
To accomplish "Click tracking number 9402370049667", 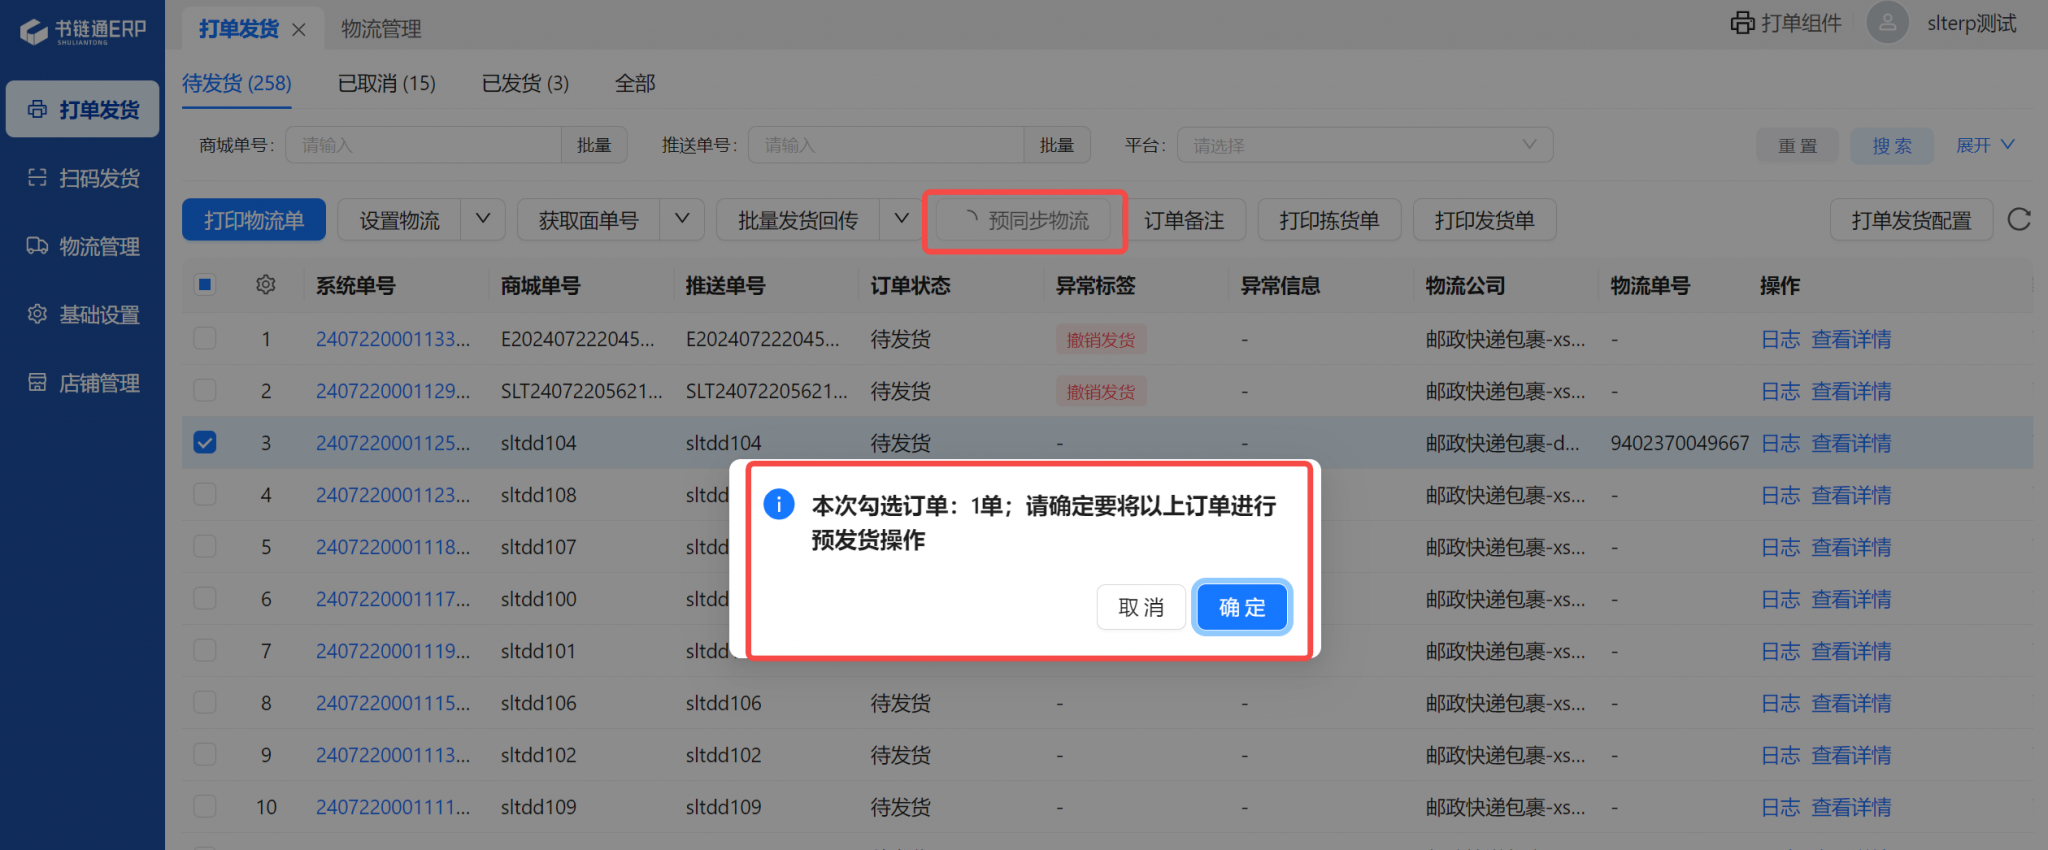I will click(1680, 443).
